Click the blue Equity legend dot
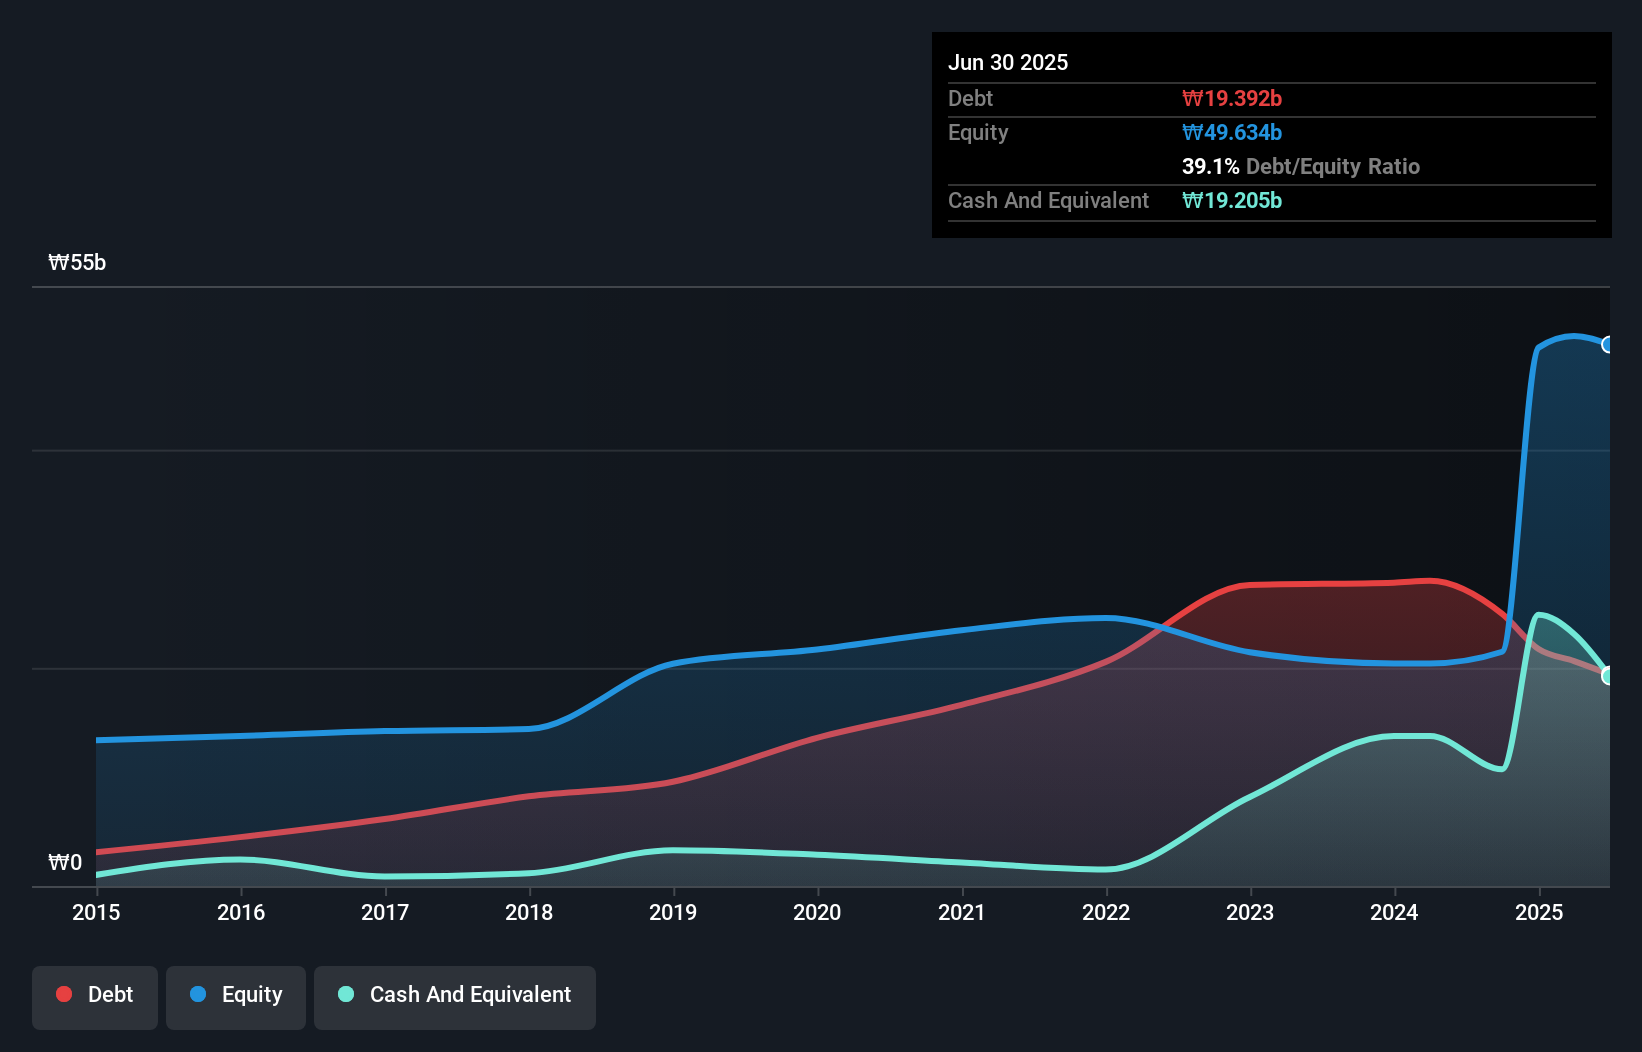This screenshot has width=1642, height=1052. [x=196, y=994]
